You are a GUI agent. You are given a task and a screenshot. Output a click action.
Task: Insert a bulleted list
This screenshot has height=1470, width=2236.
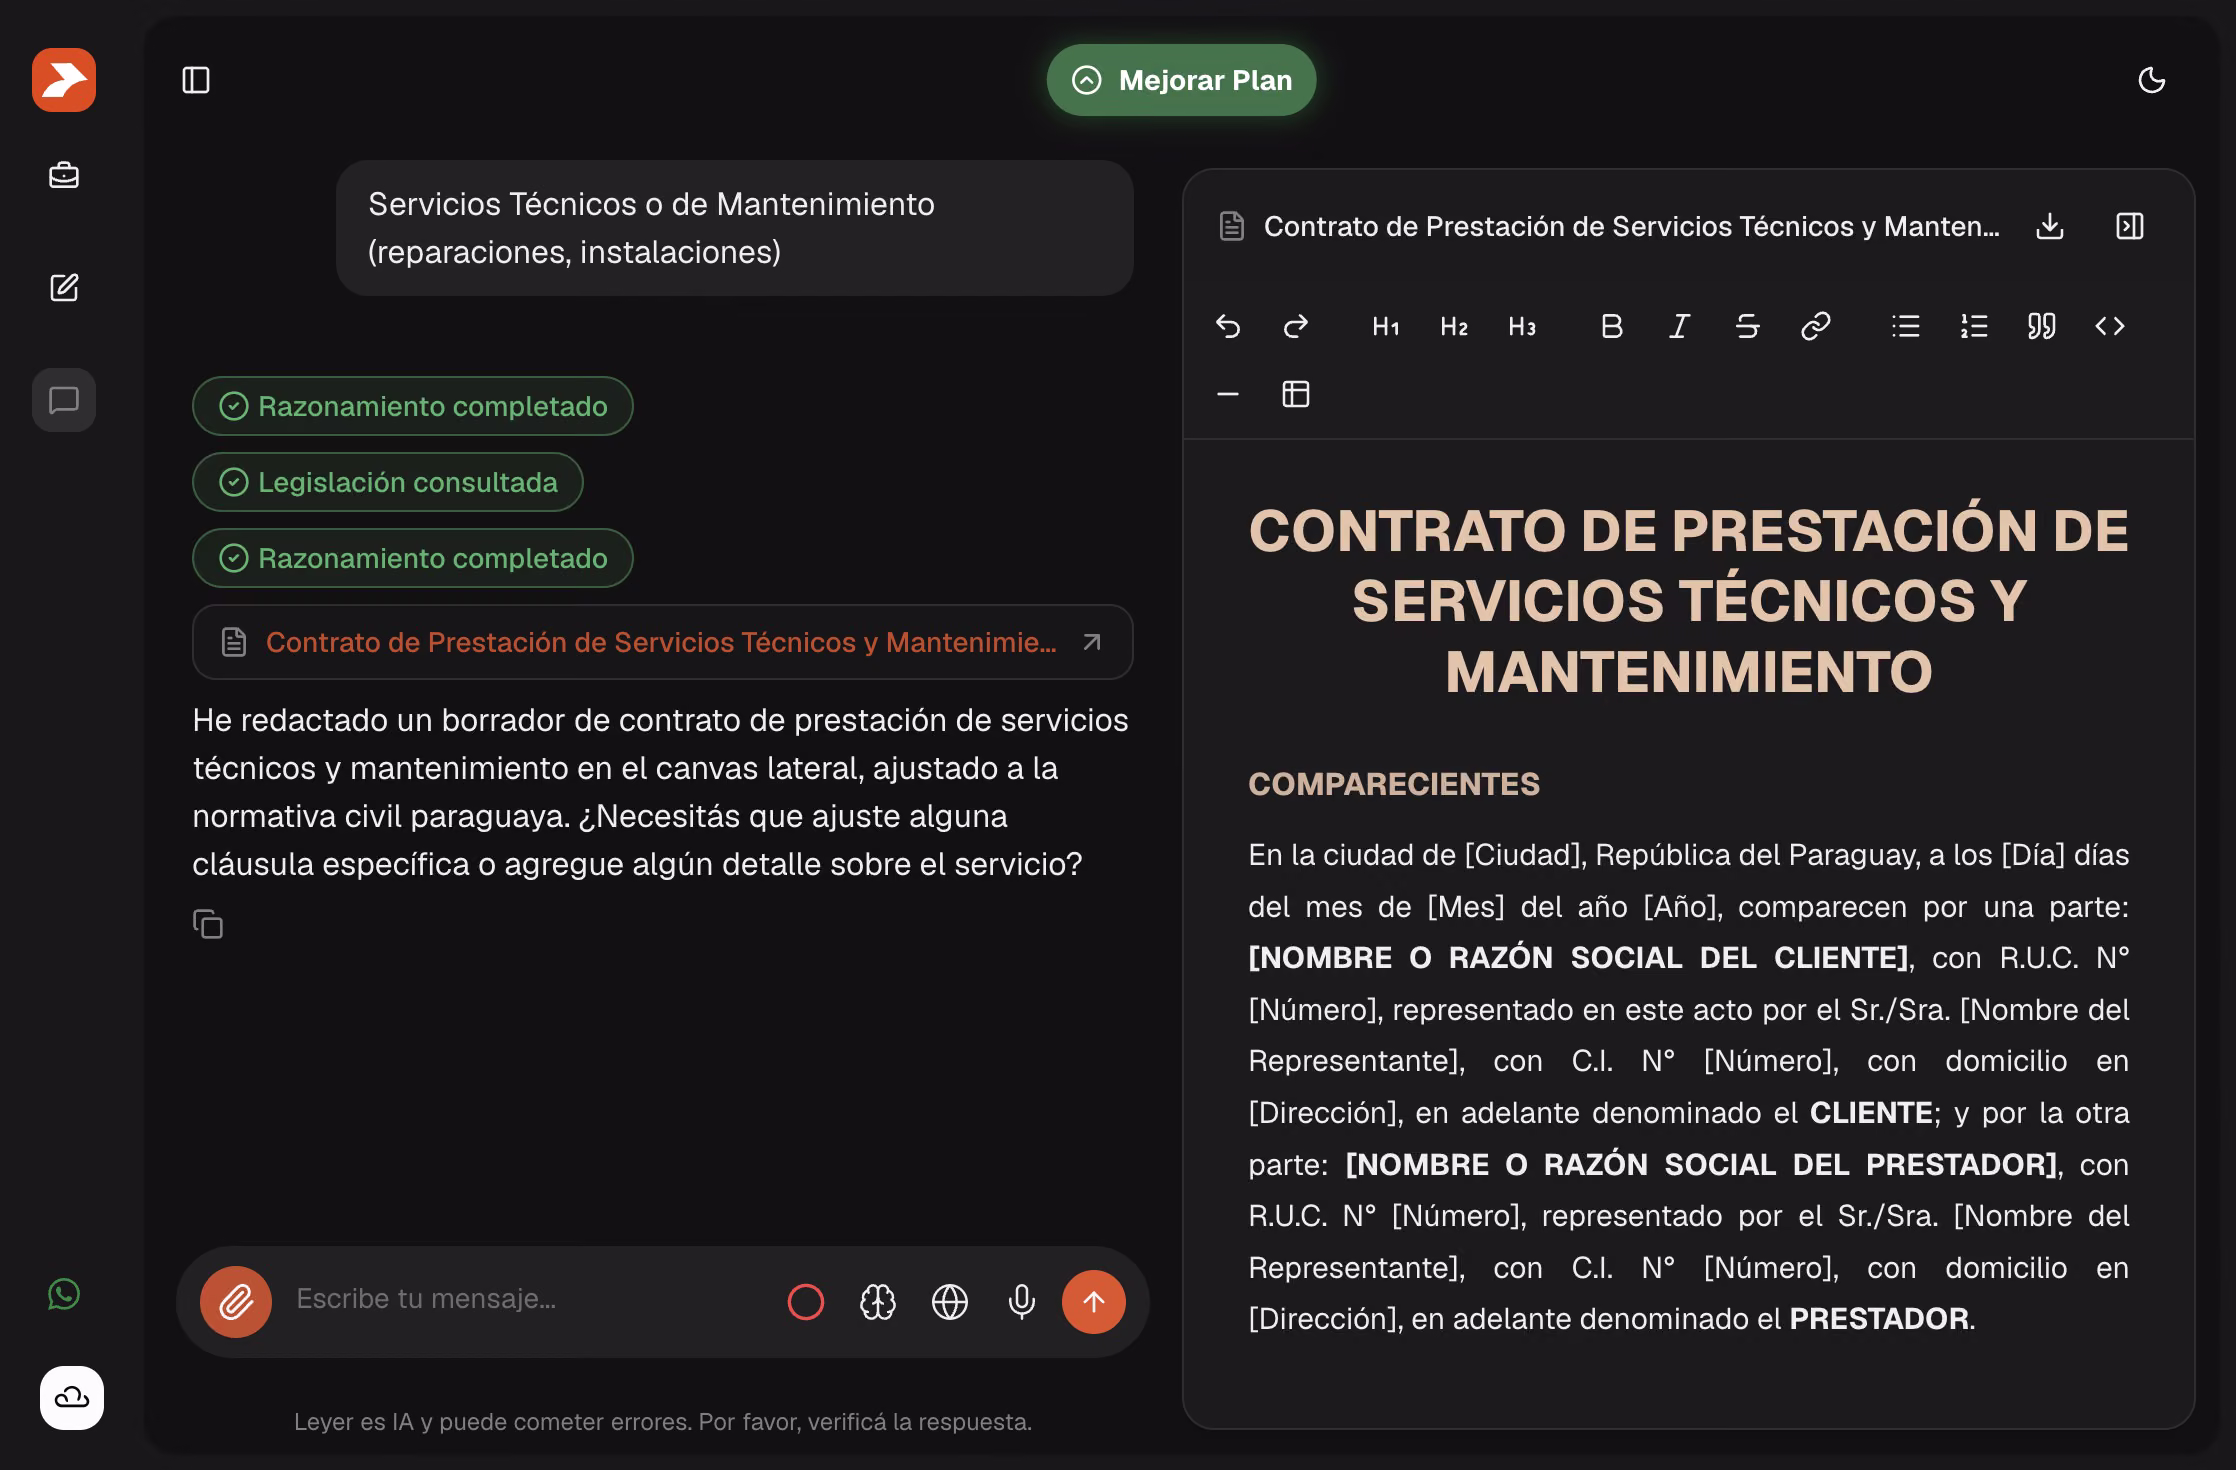(1906, 326)
